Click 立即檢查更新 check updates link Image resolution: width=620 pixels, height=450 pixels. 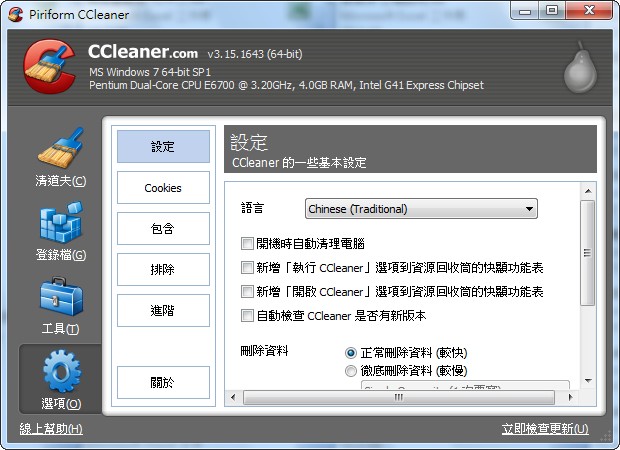(x=545, y=429)
